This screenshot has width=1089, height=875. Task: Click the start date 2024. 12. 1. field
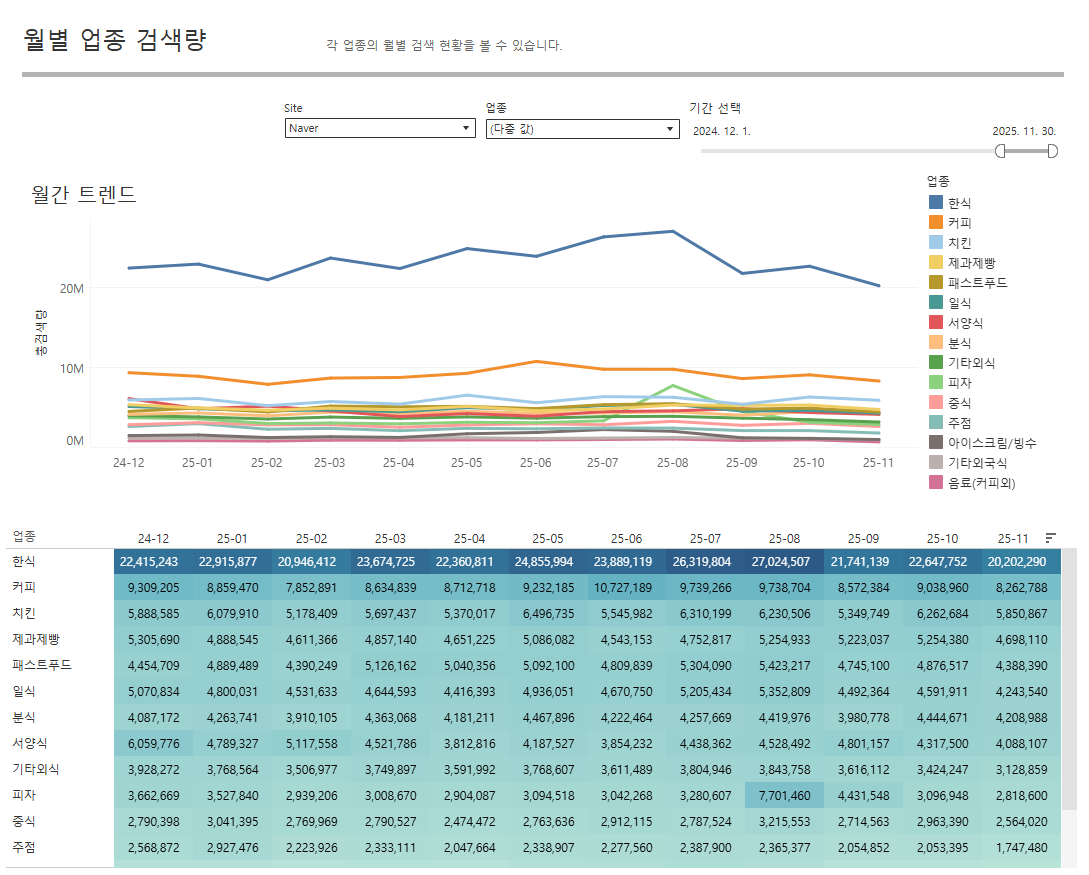pyautogui.click(x=722, y=131)
